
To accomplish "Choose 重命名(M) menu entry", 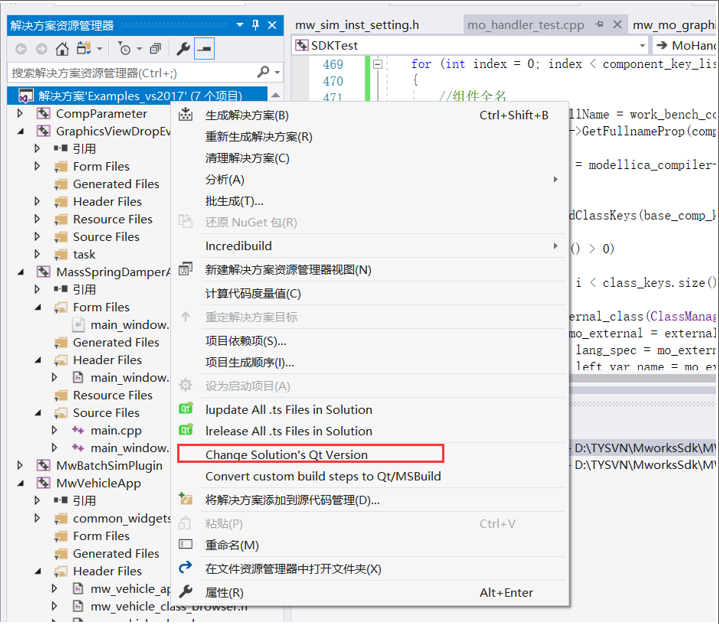I will [x=371, y=545].
